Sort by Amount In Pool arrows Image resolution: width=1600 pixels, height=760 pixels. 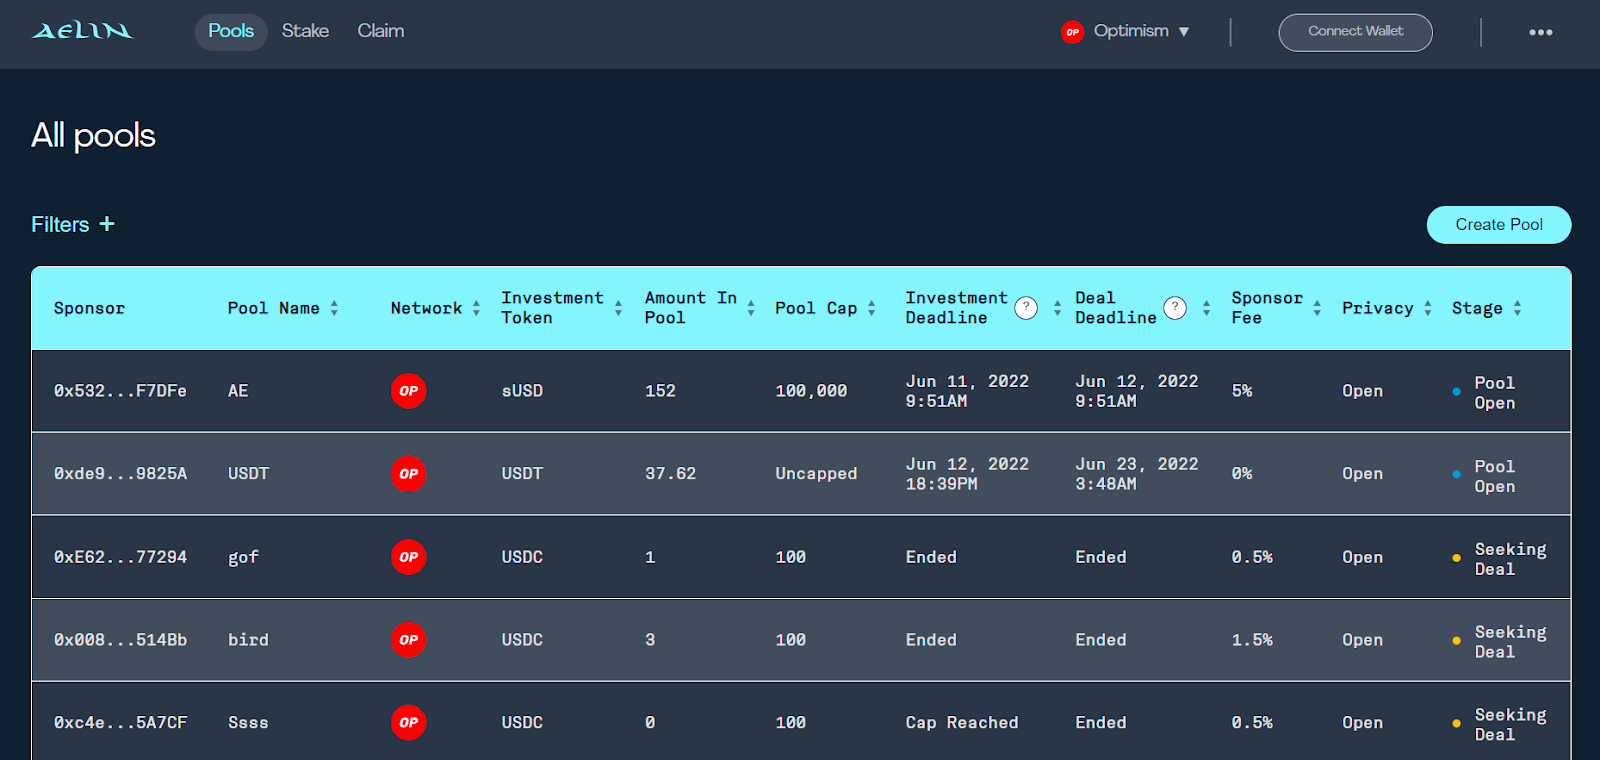pyautogui.click(x=751, y=308)
